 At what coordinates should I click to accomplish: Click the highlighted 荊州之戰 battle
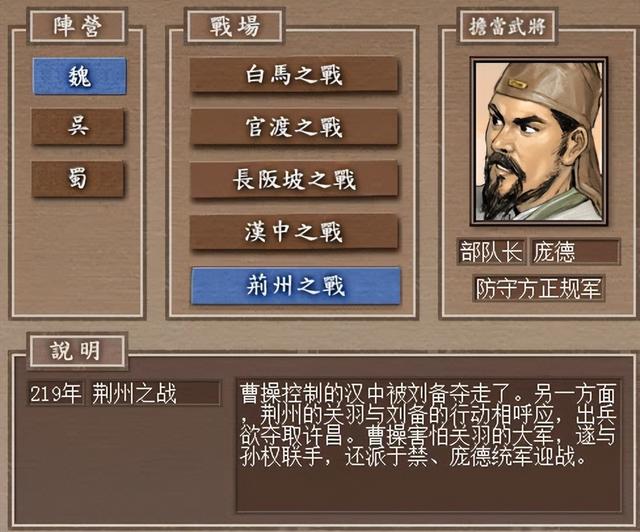(x=296, y=285)
